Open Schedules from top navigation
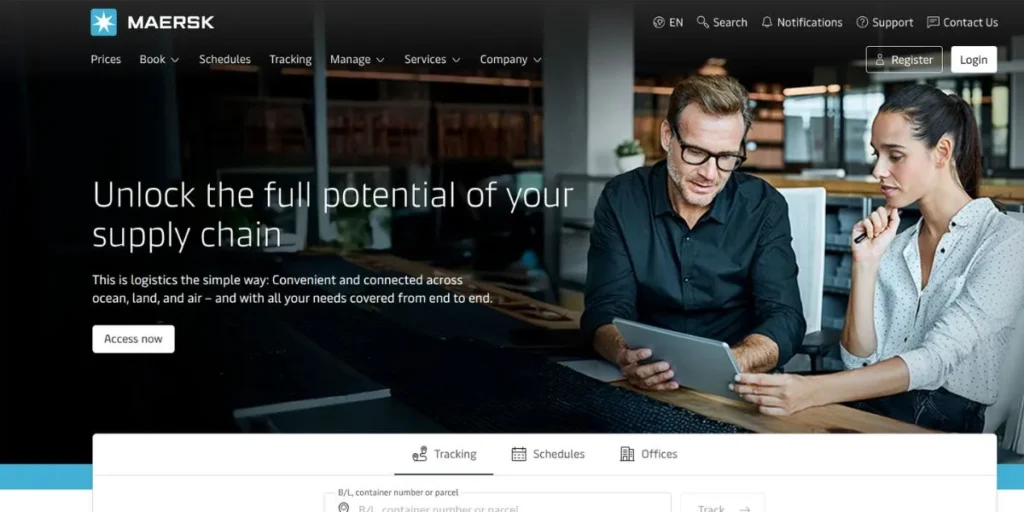The width and height of the screenshot is (1024, 512). 225,59
